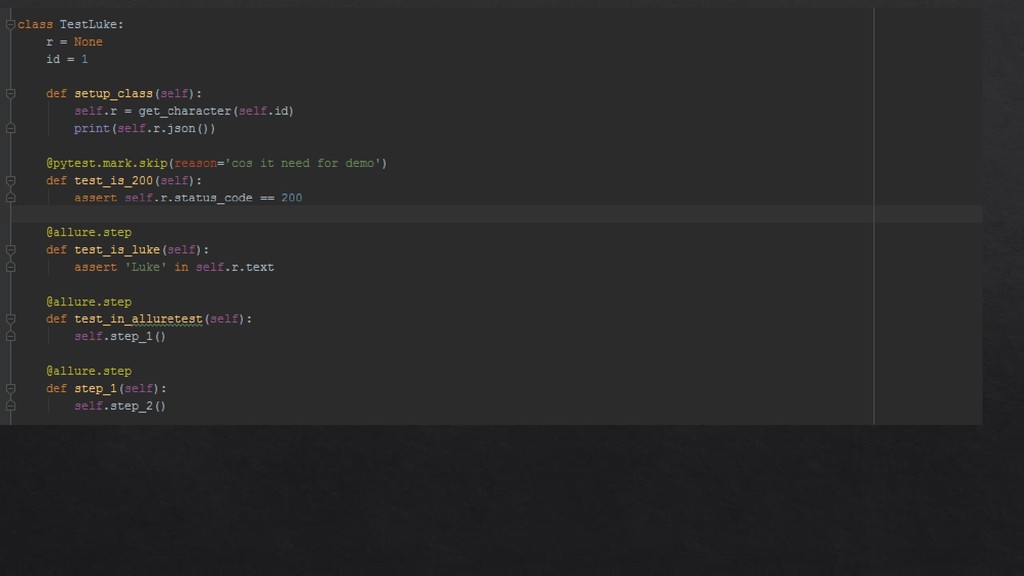Click @allure.step decorator above test_in_alluretest
Viewport: 1024px width, 576px height.
89,302
